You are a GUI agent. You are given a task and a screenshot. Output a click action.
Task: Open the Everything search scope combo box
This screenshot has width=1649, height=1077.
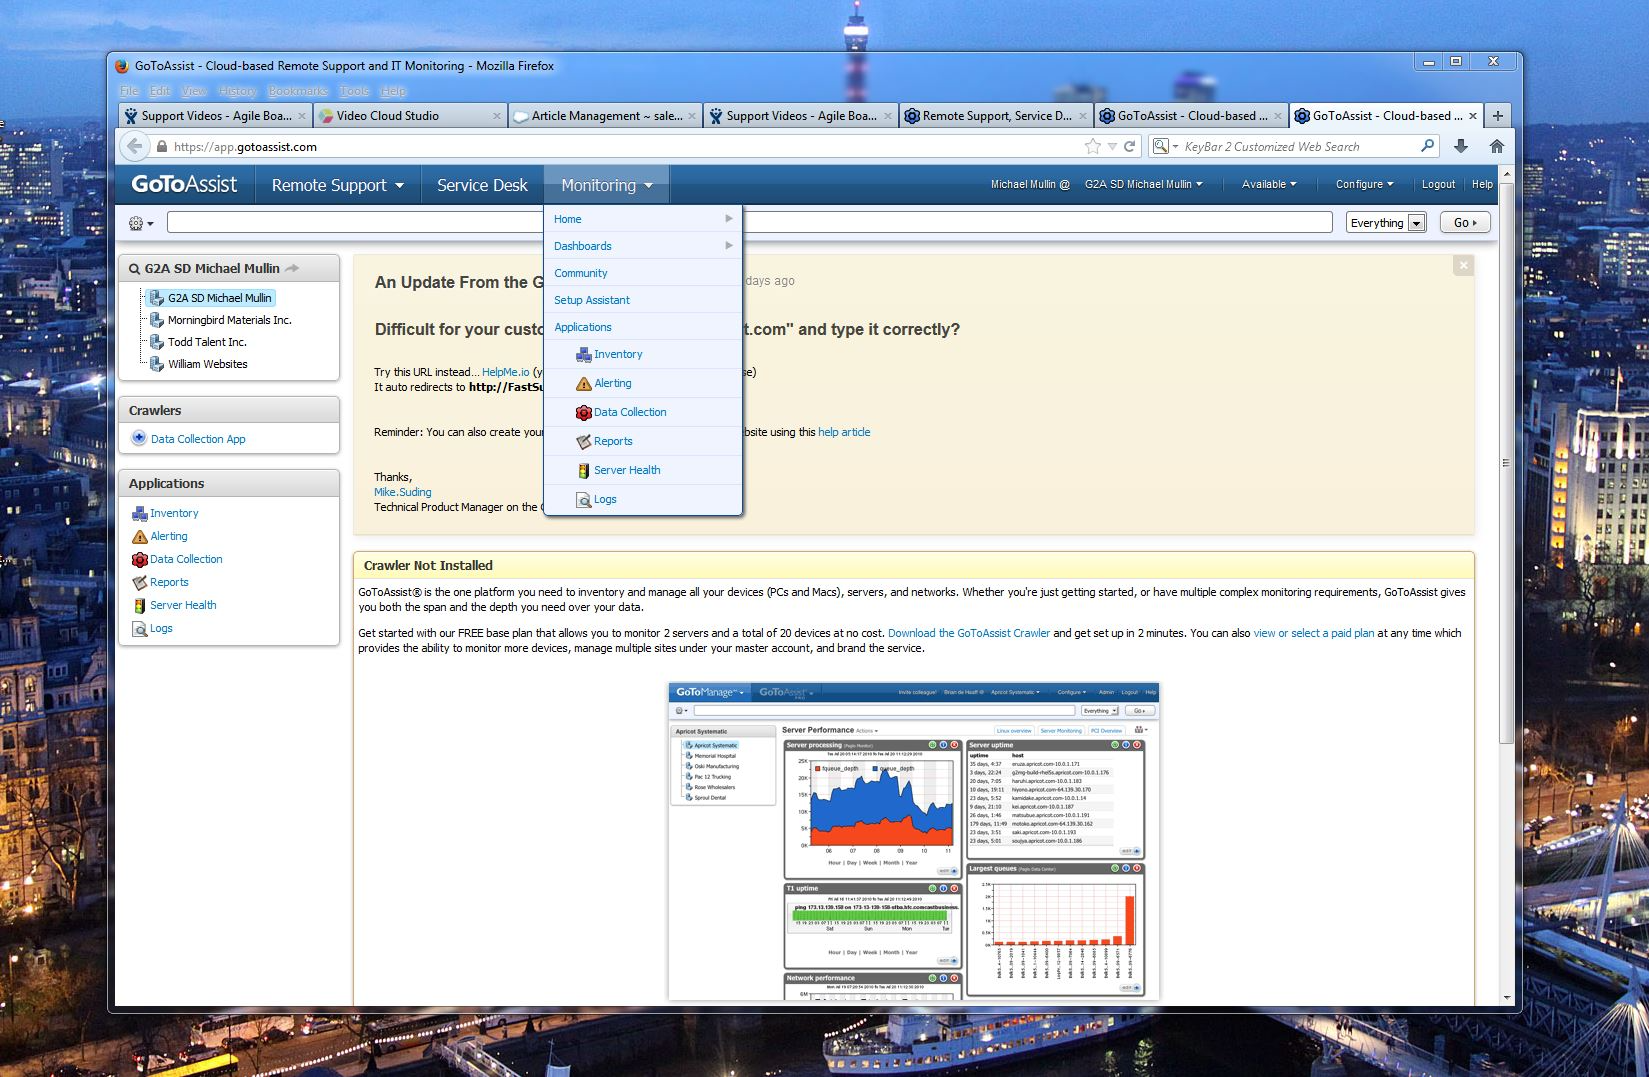click(x=1386, y=223)
